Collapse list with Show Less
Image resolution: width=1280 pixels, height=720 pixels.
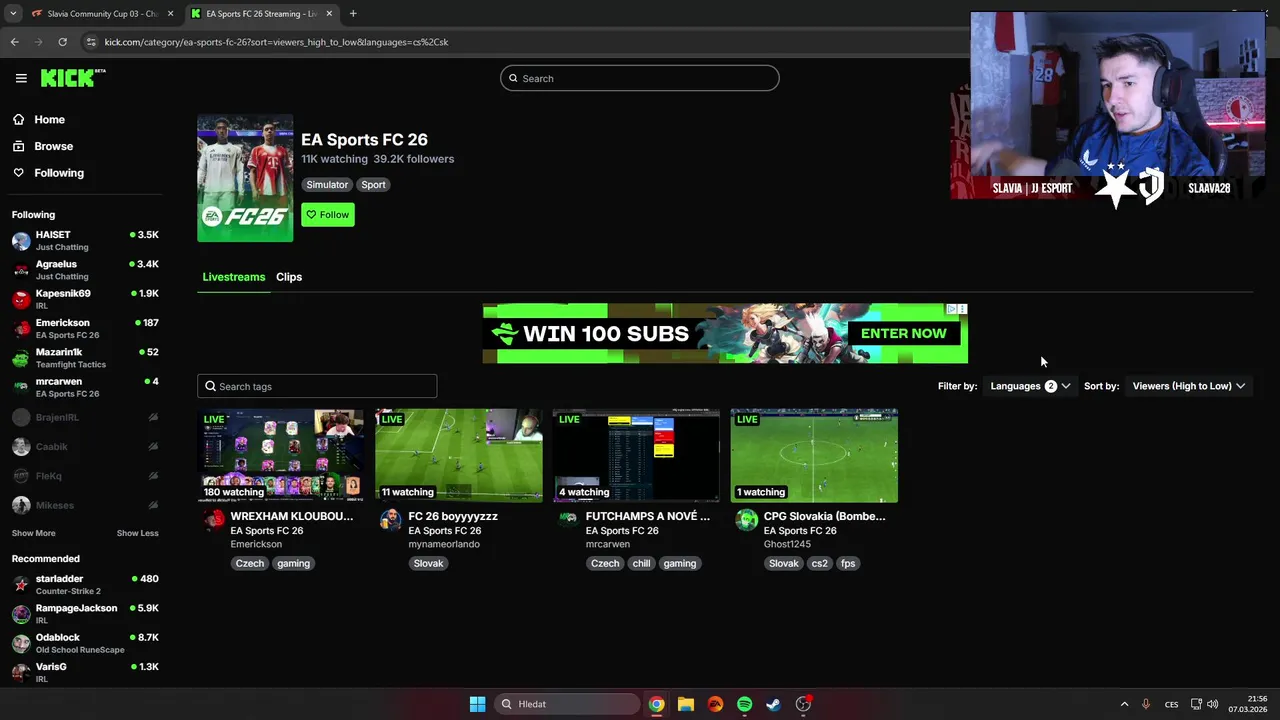[137, 533]
